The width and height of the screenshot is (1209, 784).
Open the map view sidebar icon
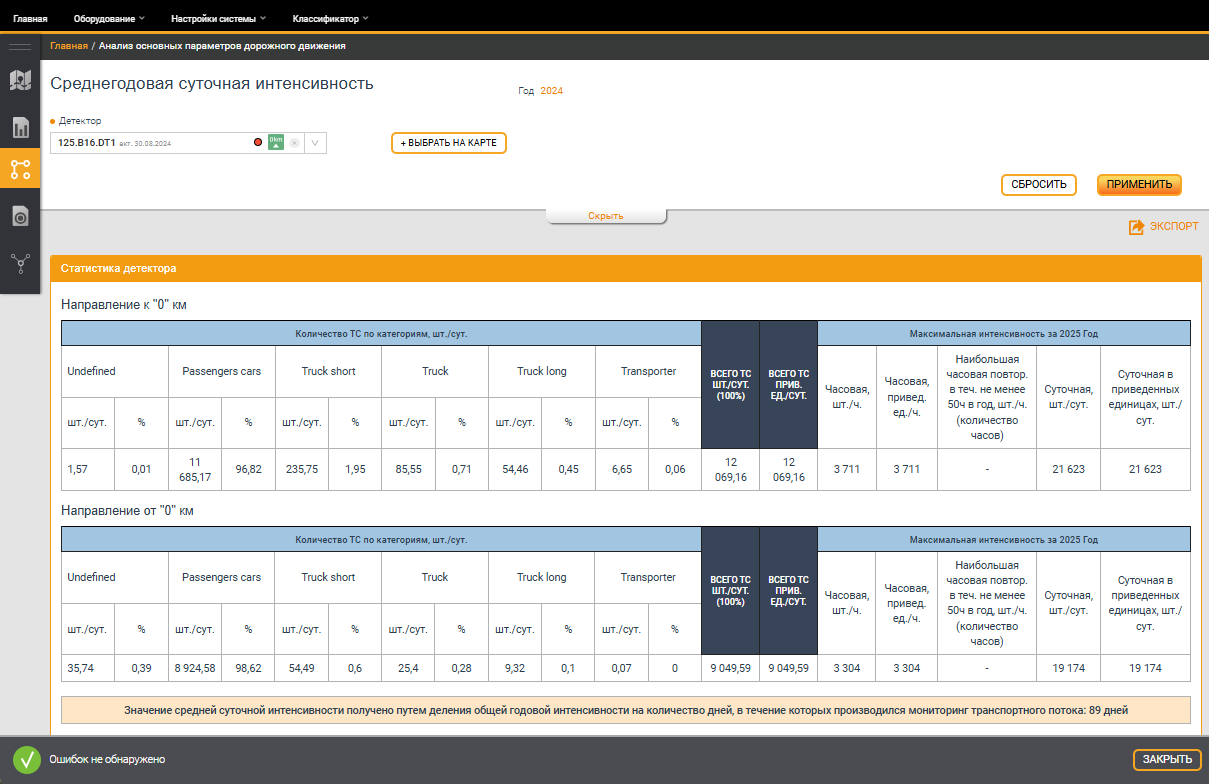(x=20, y=81)
